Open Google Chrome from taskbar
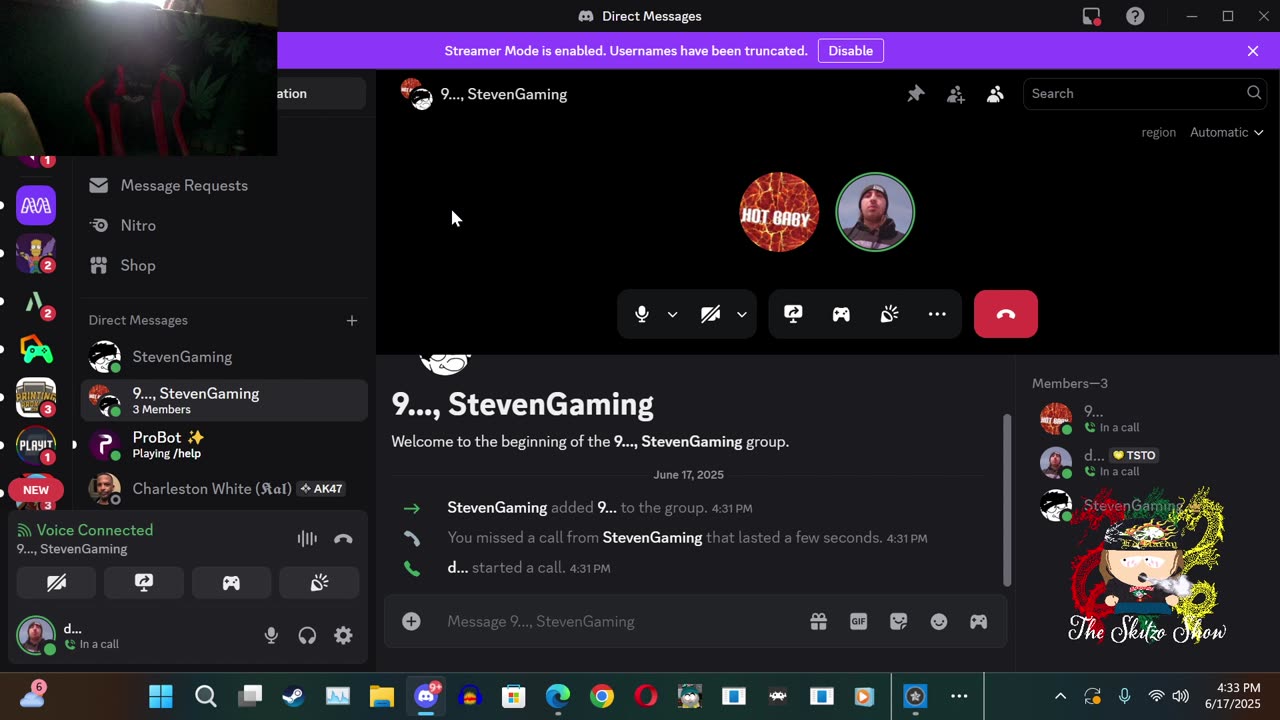Screen dimensions: 1280x720 (602, 696)
